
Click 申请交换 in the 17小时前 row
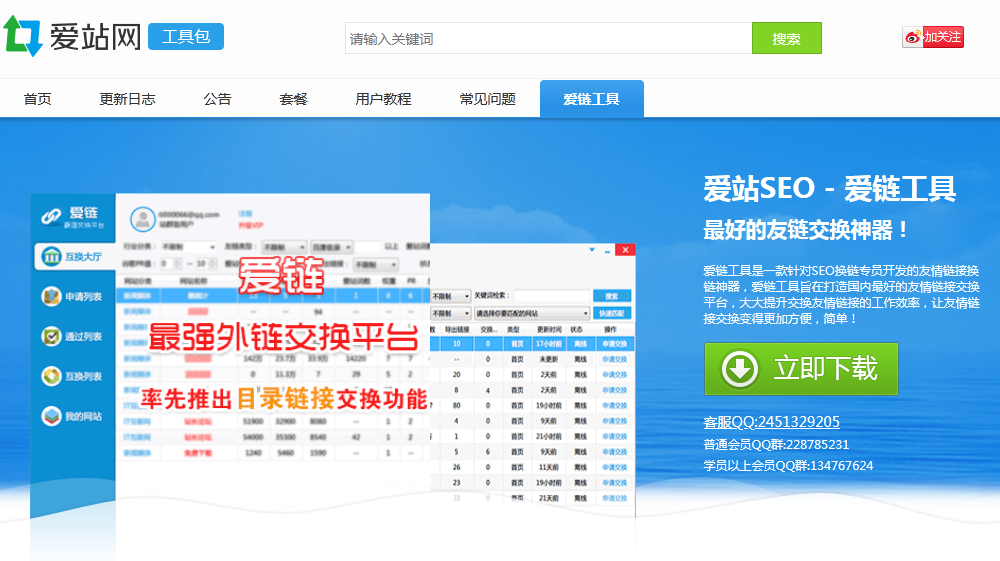click(x=615, y=344)
